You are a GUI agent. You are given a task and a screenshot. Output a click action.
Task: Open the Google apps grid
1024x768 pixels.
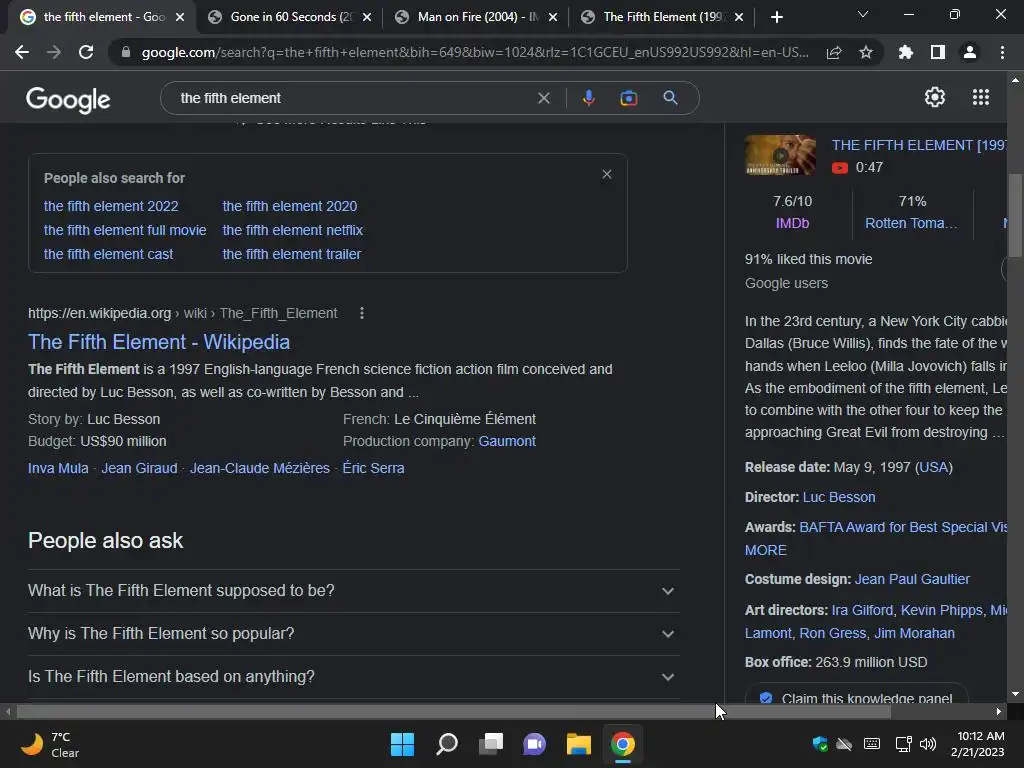click(981, 97)
